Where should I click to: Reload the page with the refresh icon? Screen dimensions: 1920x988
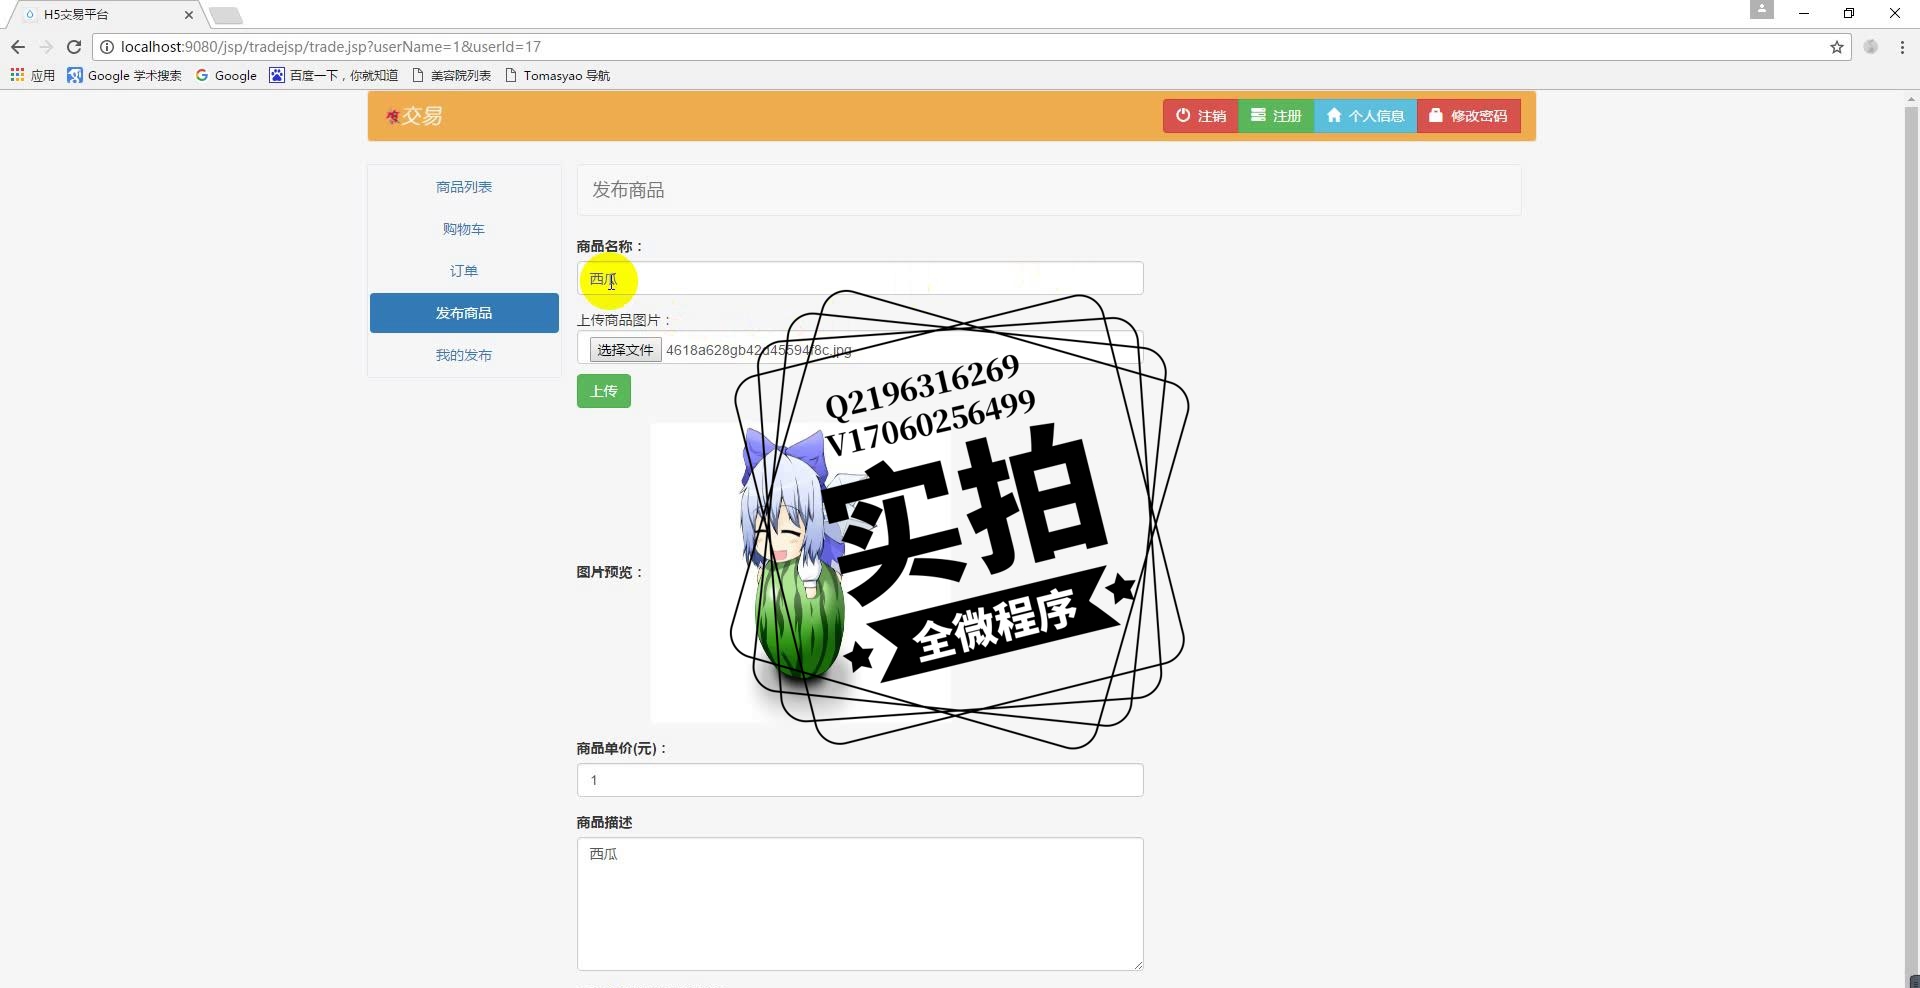[74, 47]
